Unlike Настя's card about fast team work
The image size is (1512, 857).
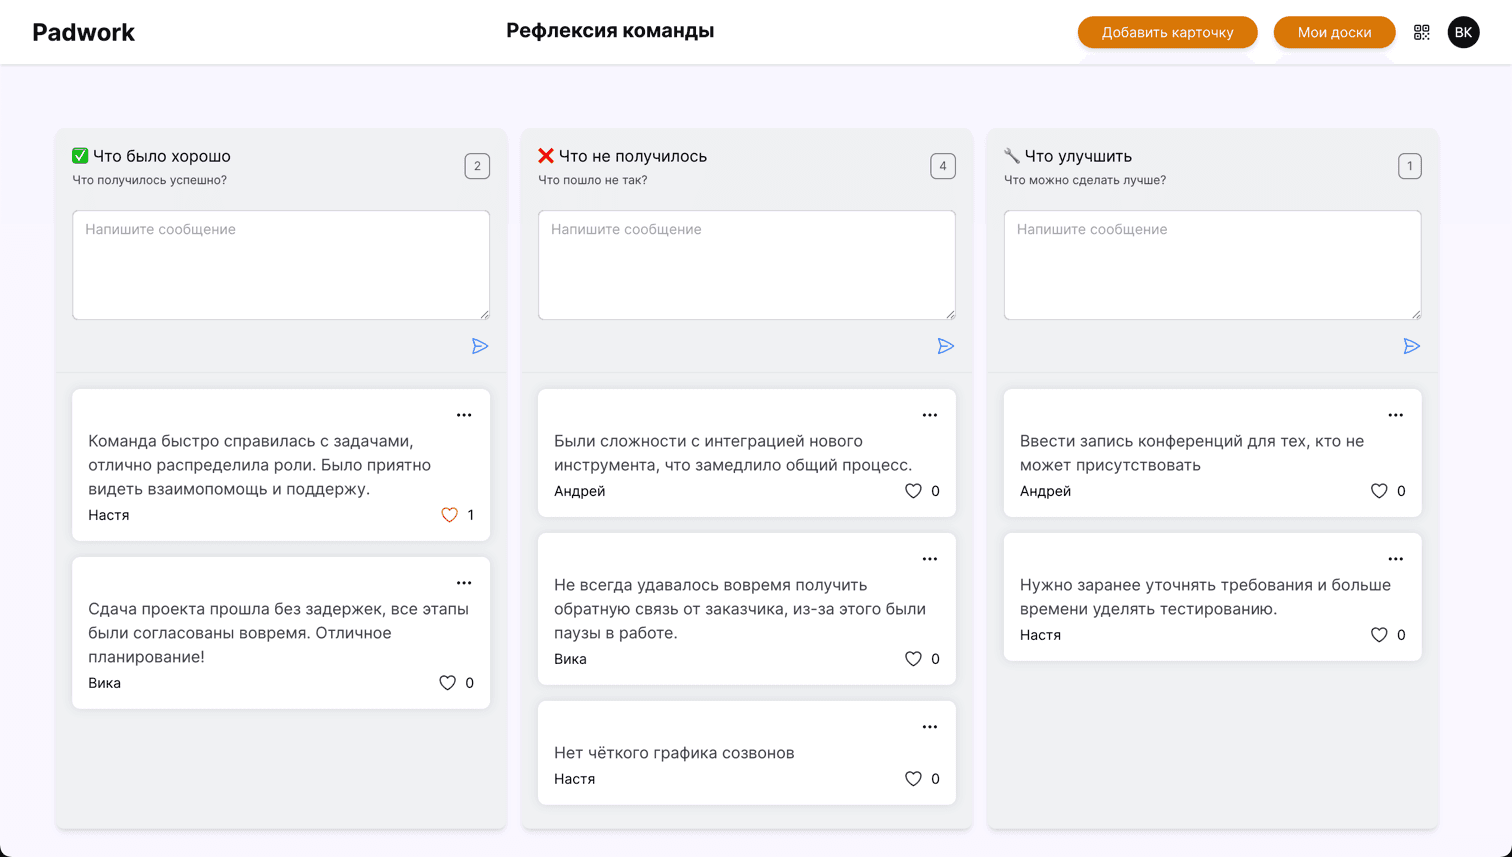coord(449,515)
